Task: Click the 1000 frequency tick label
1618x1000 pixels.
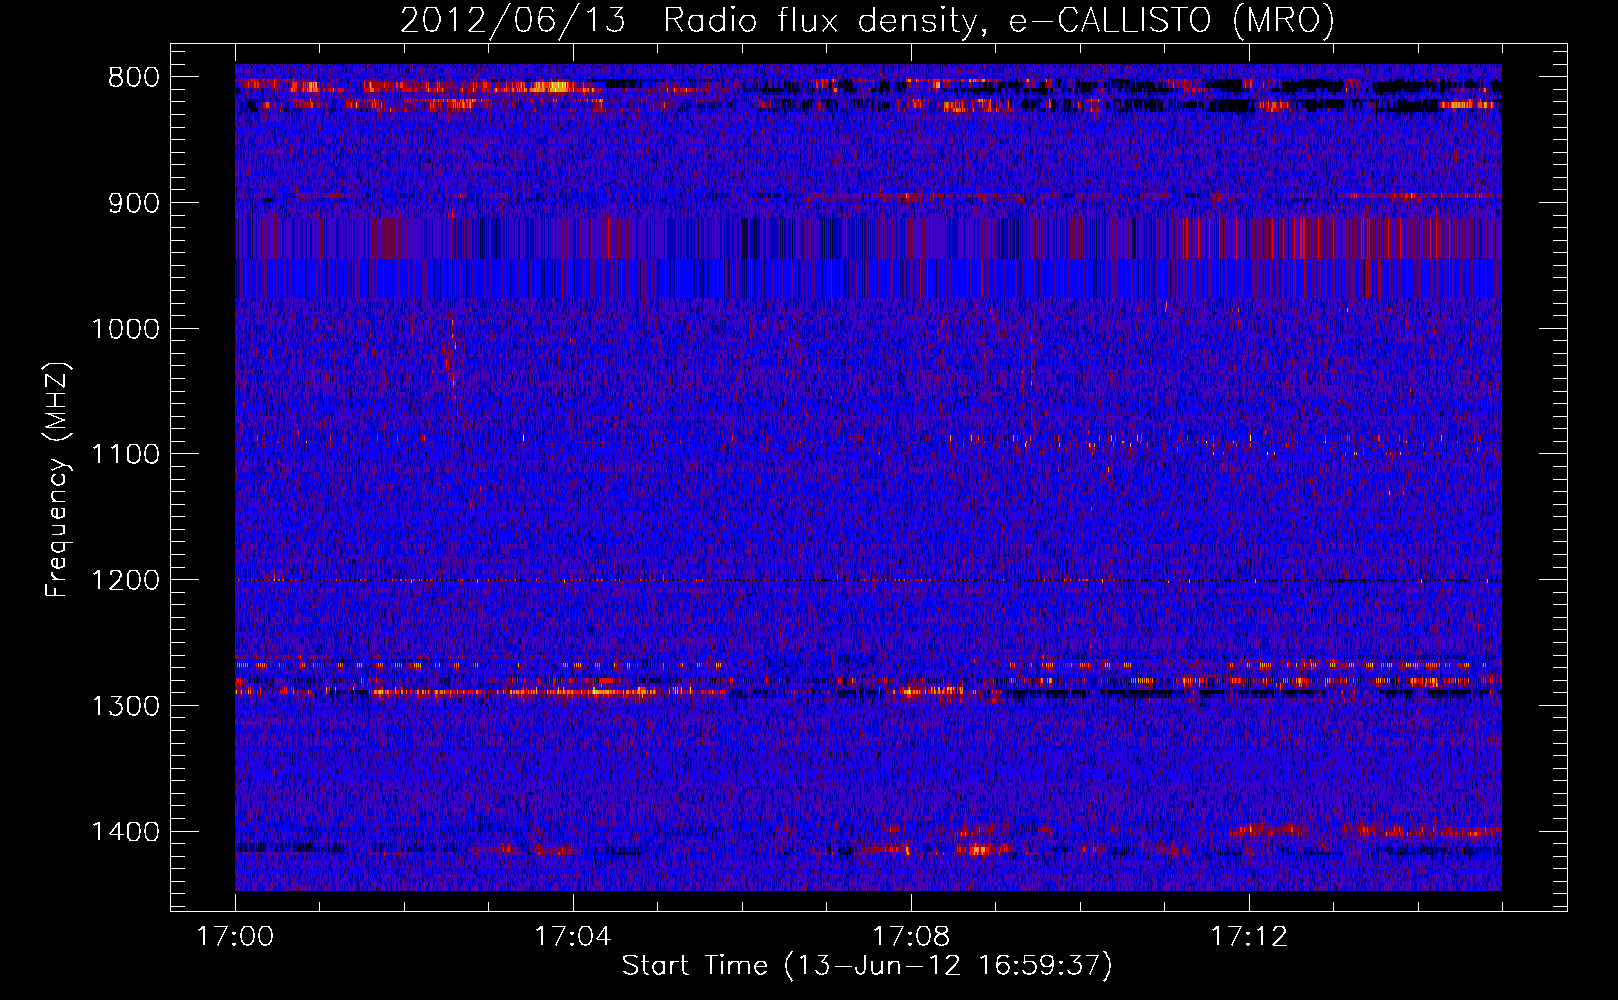Action: pyautogui.click(x=125, y=329)
